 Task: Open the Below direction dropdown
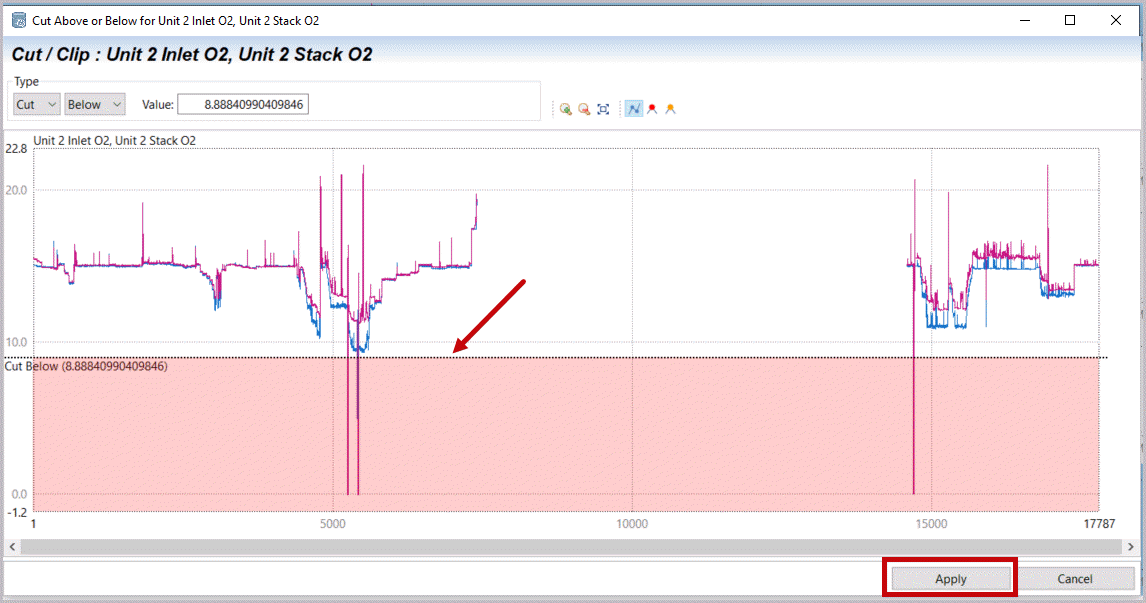pos(95,104)
